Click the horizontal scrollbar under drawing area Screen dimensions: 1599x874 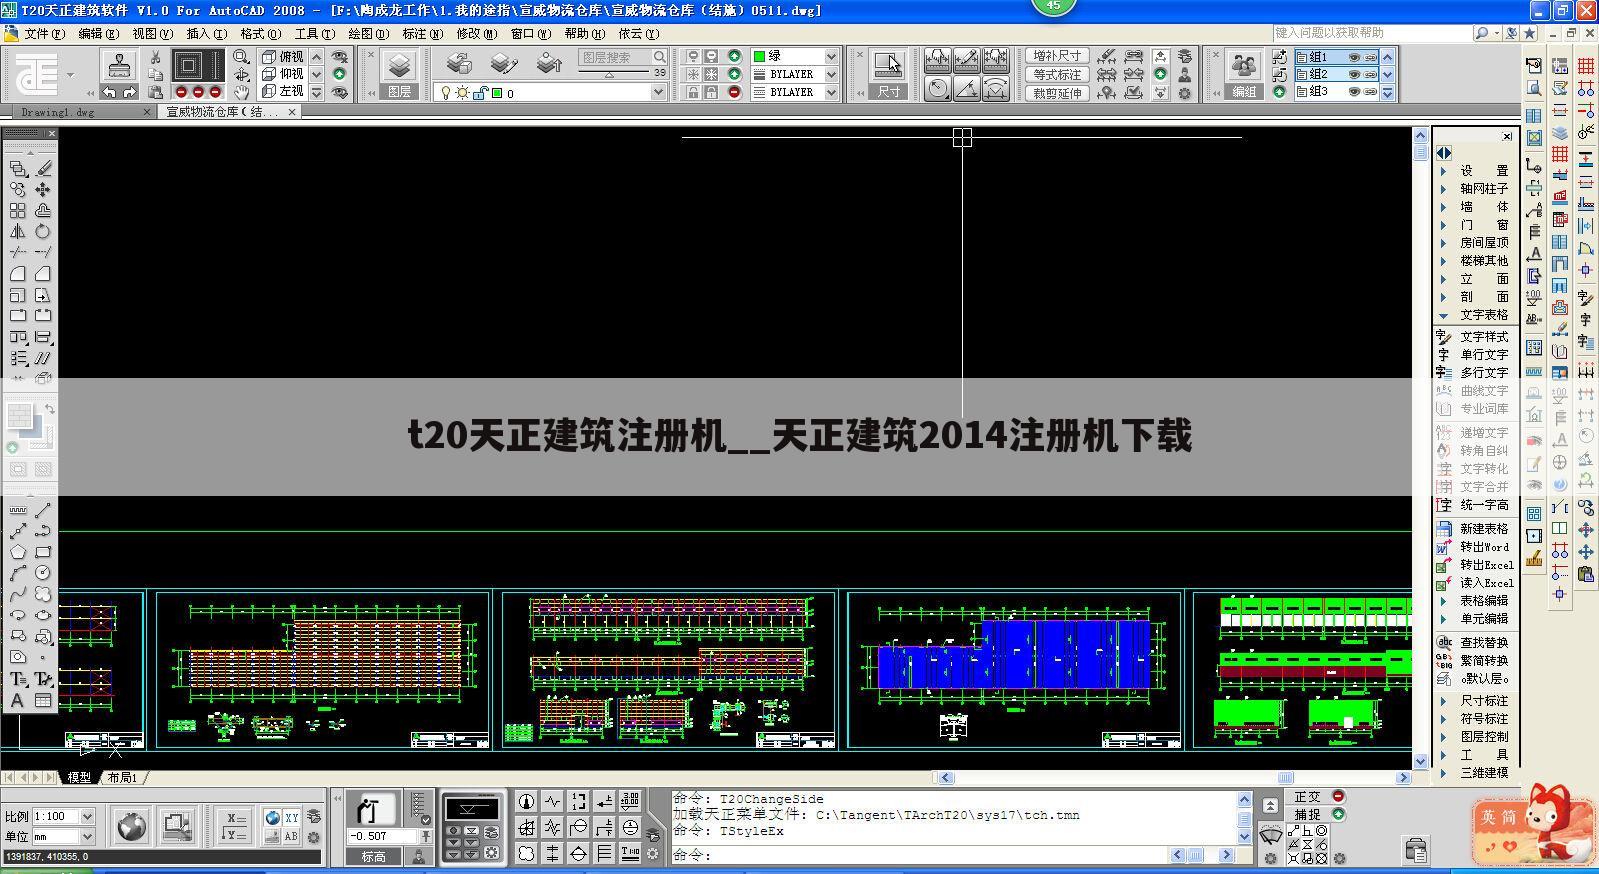coord(1175,777)
